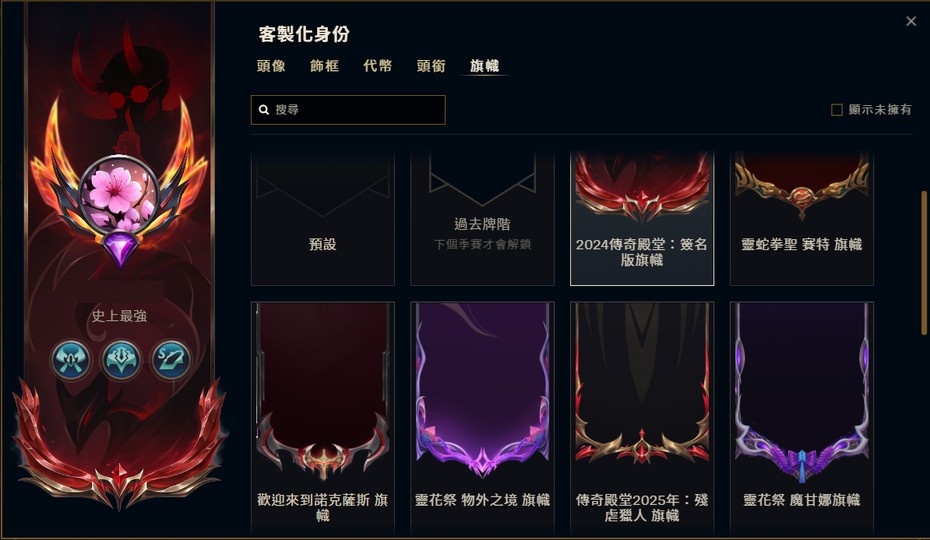Viewport: 930px width, 540px height.
Task: Pick the 靈蛇拳聖 賽特 旗幟 banner
Action: [x=802, y=218]
